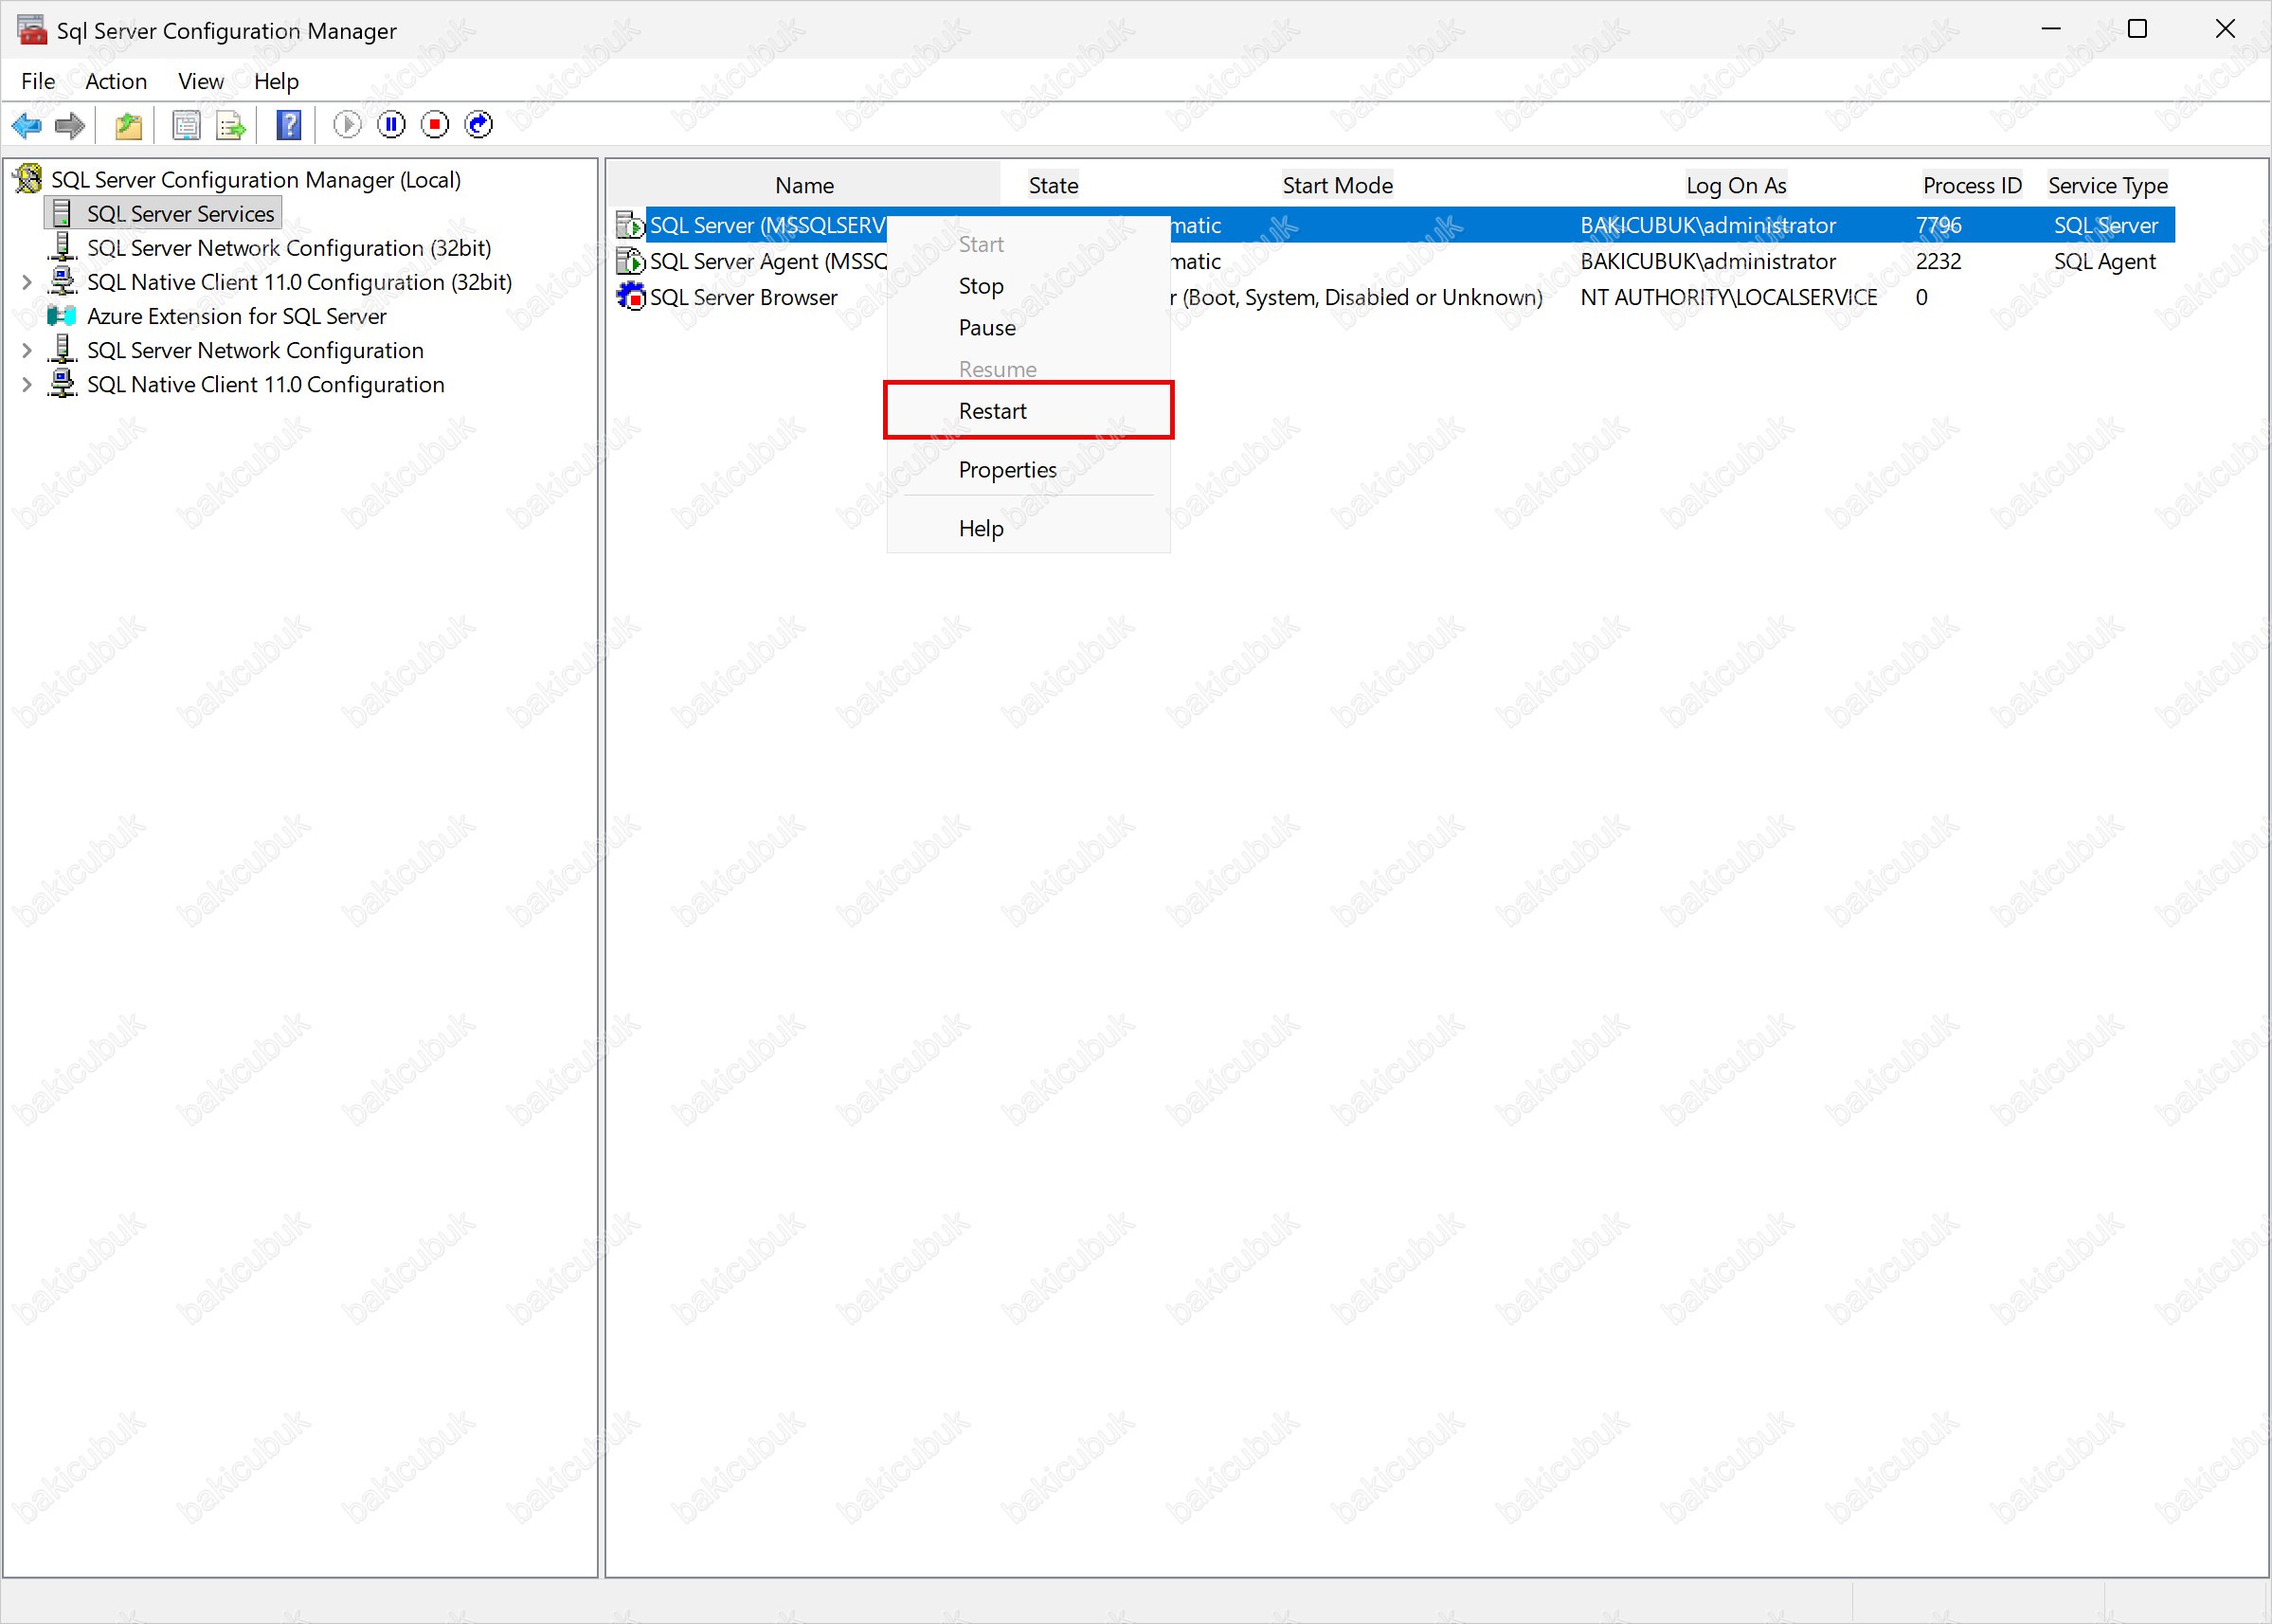Expand SQL Native Client 11.0 Configuration (32bit)
The width and height of the screenshot is (2272, 1624).
click(x=27, y=283)
